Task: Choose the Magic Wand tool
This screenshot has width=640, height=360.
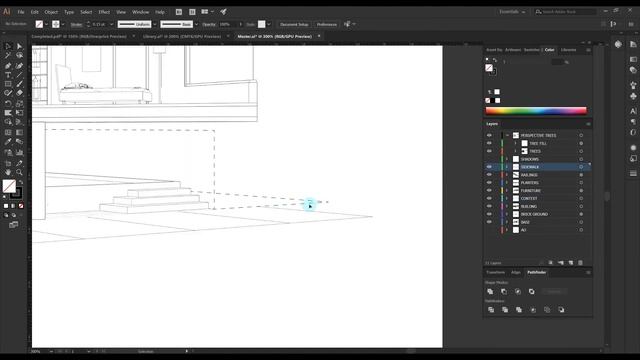Action: (8, 56)
